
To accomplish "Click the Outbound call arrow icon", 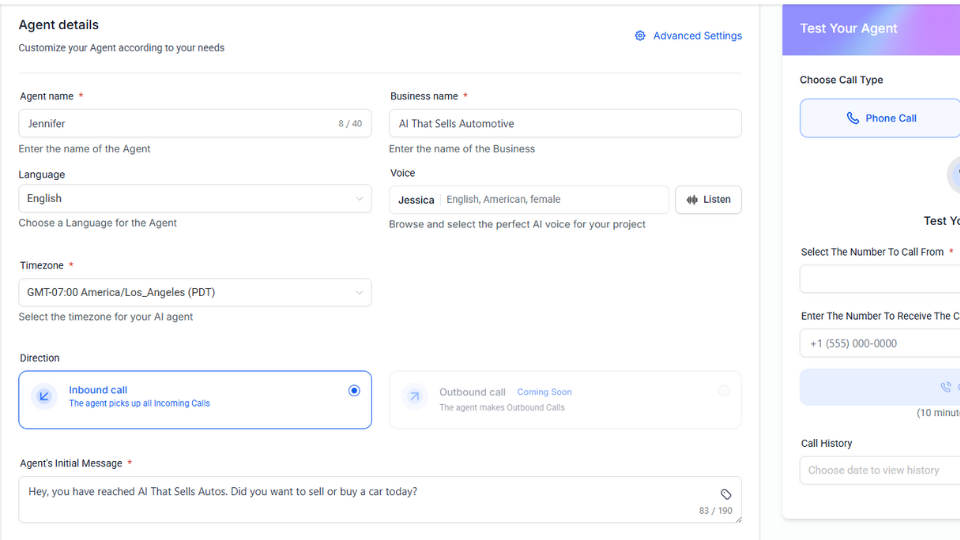I will click(x=414, y=396).
